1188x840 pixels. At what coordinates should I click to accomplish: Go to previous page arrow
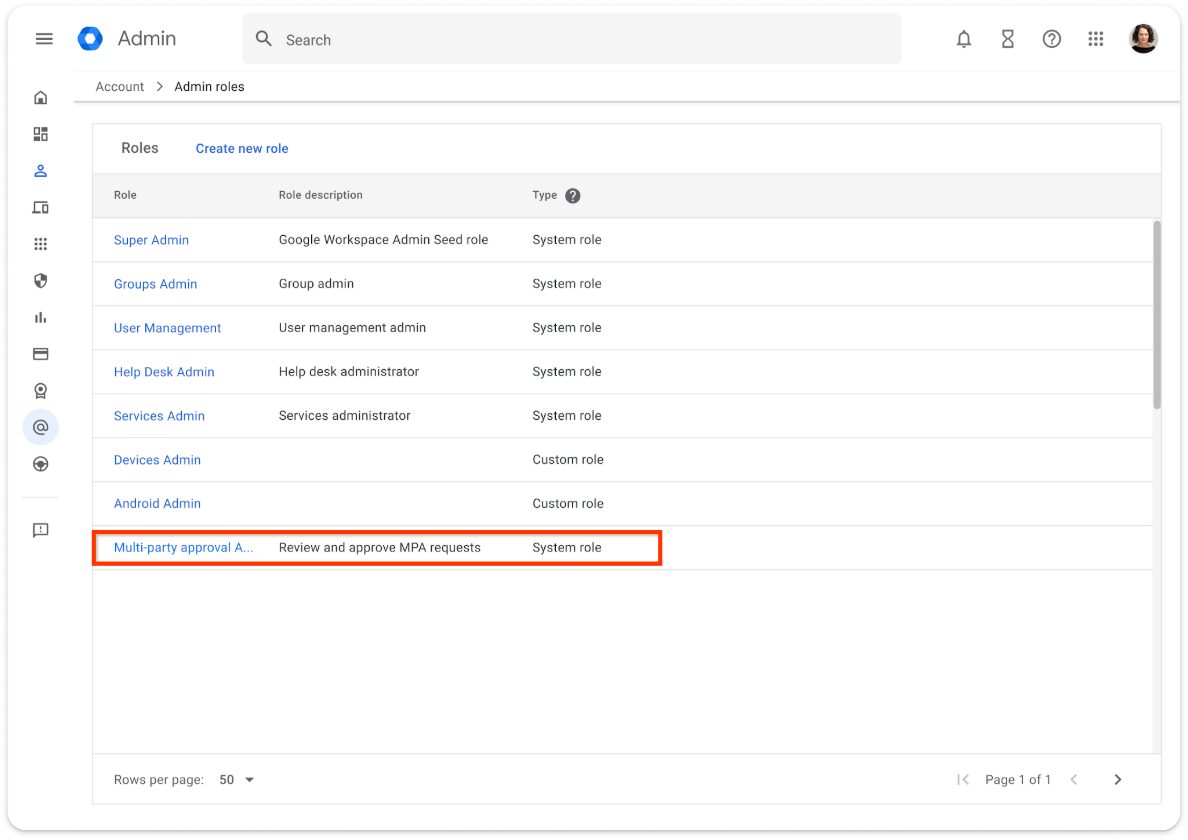[1074, 779]
